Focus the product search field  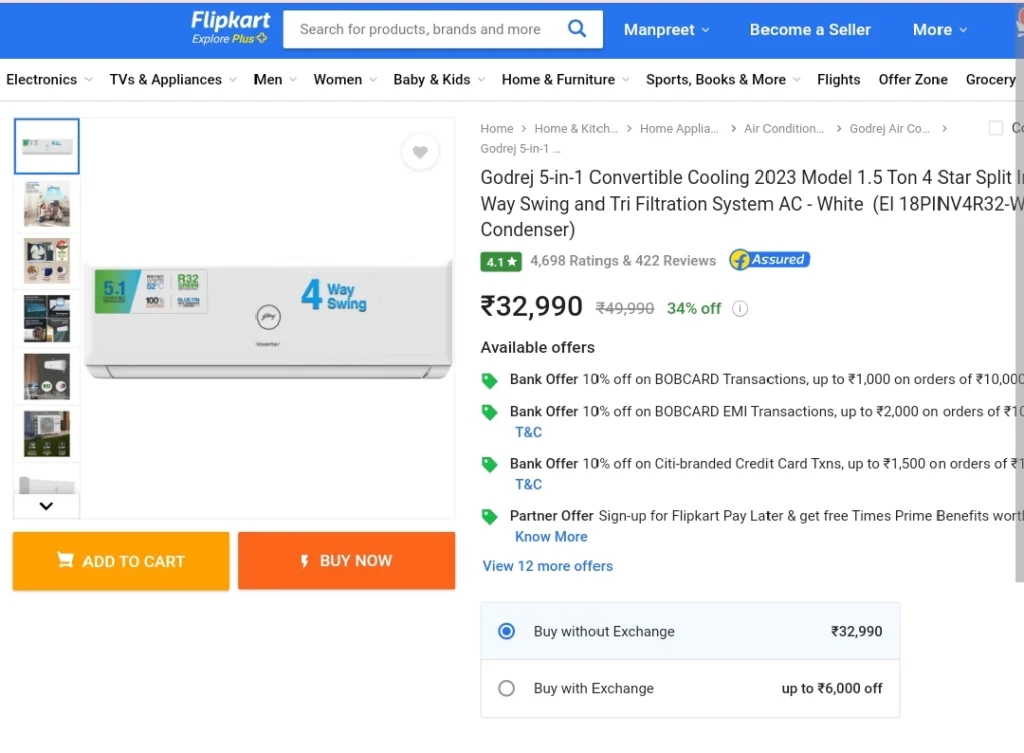coord(424,29)
